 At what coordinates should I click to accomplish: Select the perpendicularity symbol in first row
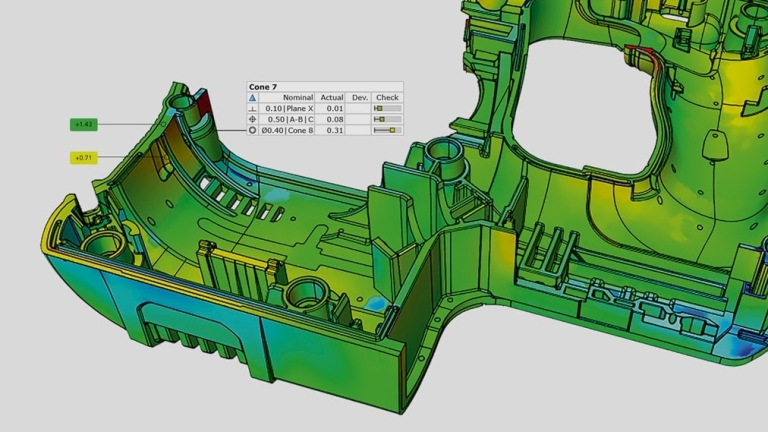[x=252, y=108]
